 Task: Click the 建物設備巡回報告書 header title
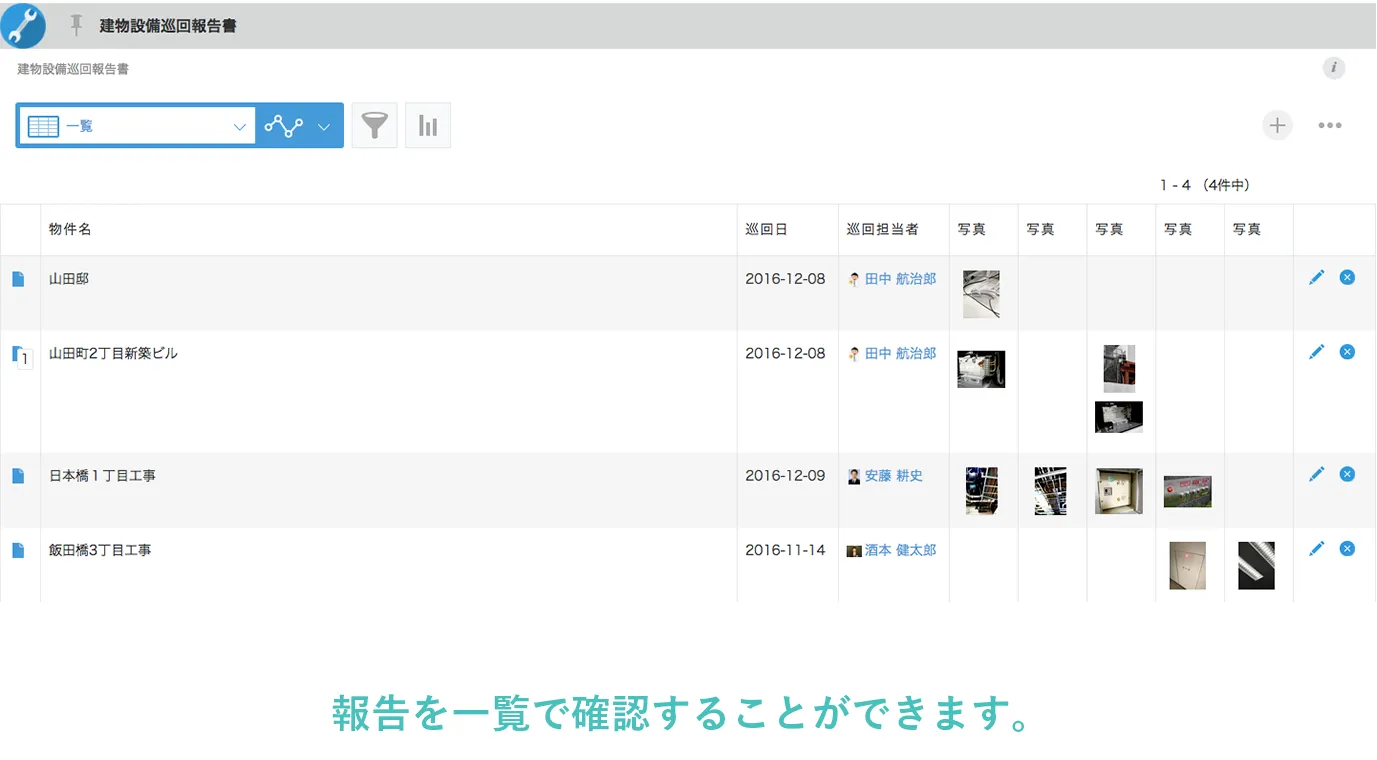(x=168, y=26)
